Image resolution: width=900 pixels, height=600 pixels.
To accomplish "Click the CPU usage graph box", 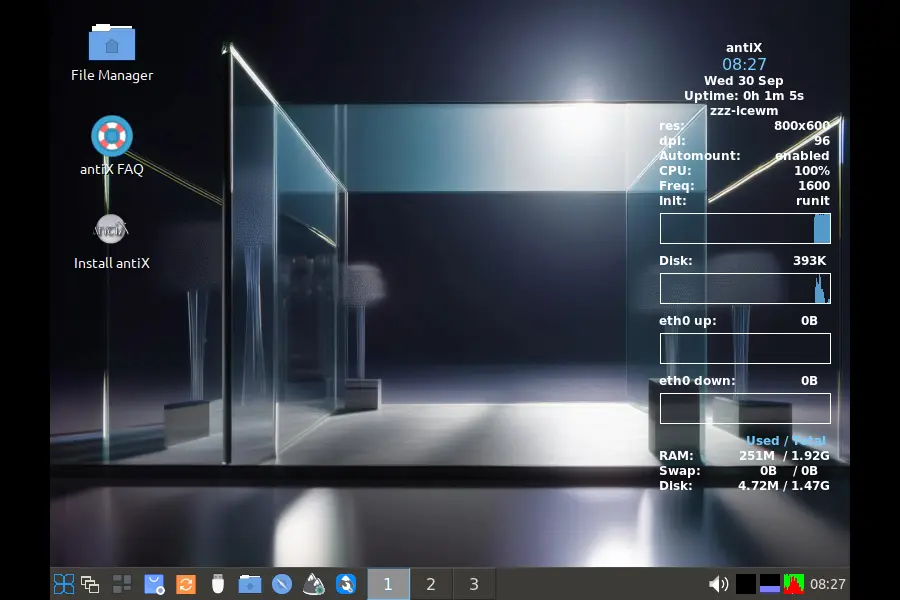I will (745, 229).
